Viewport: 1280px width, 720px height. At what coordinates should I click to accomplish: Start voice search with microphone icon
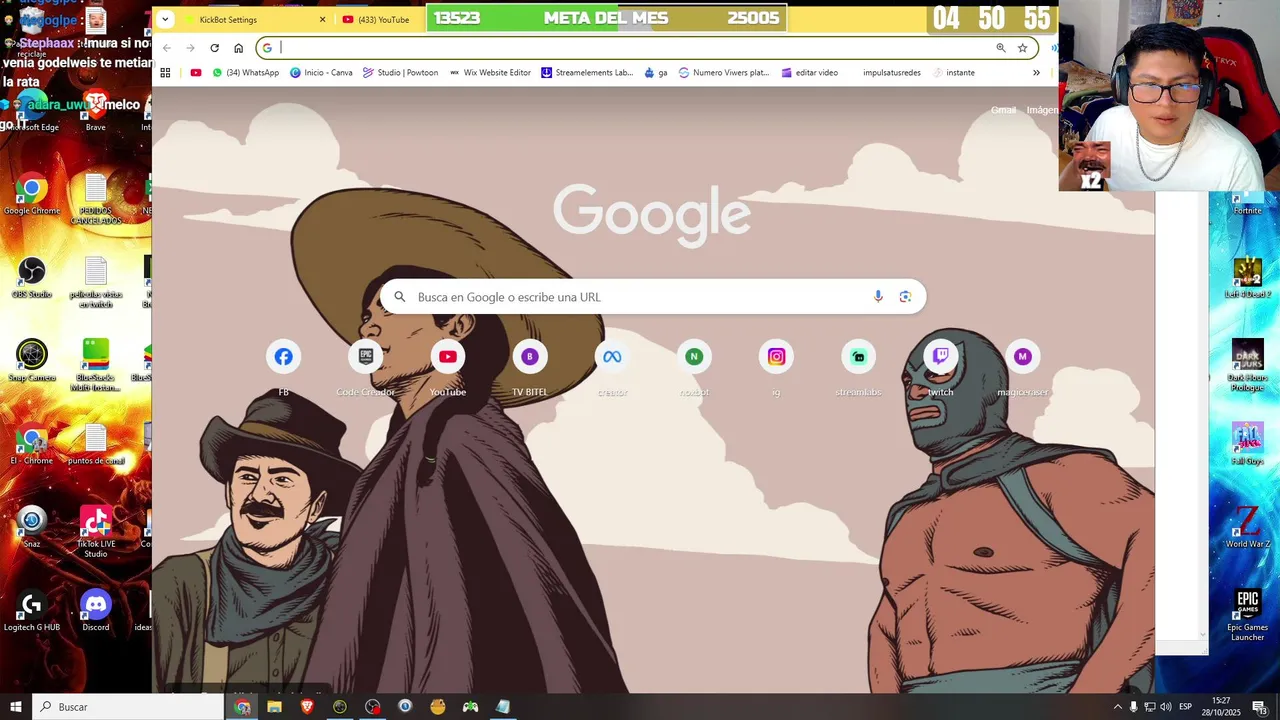[x=878, y=297]
